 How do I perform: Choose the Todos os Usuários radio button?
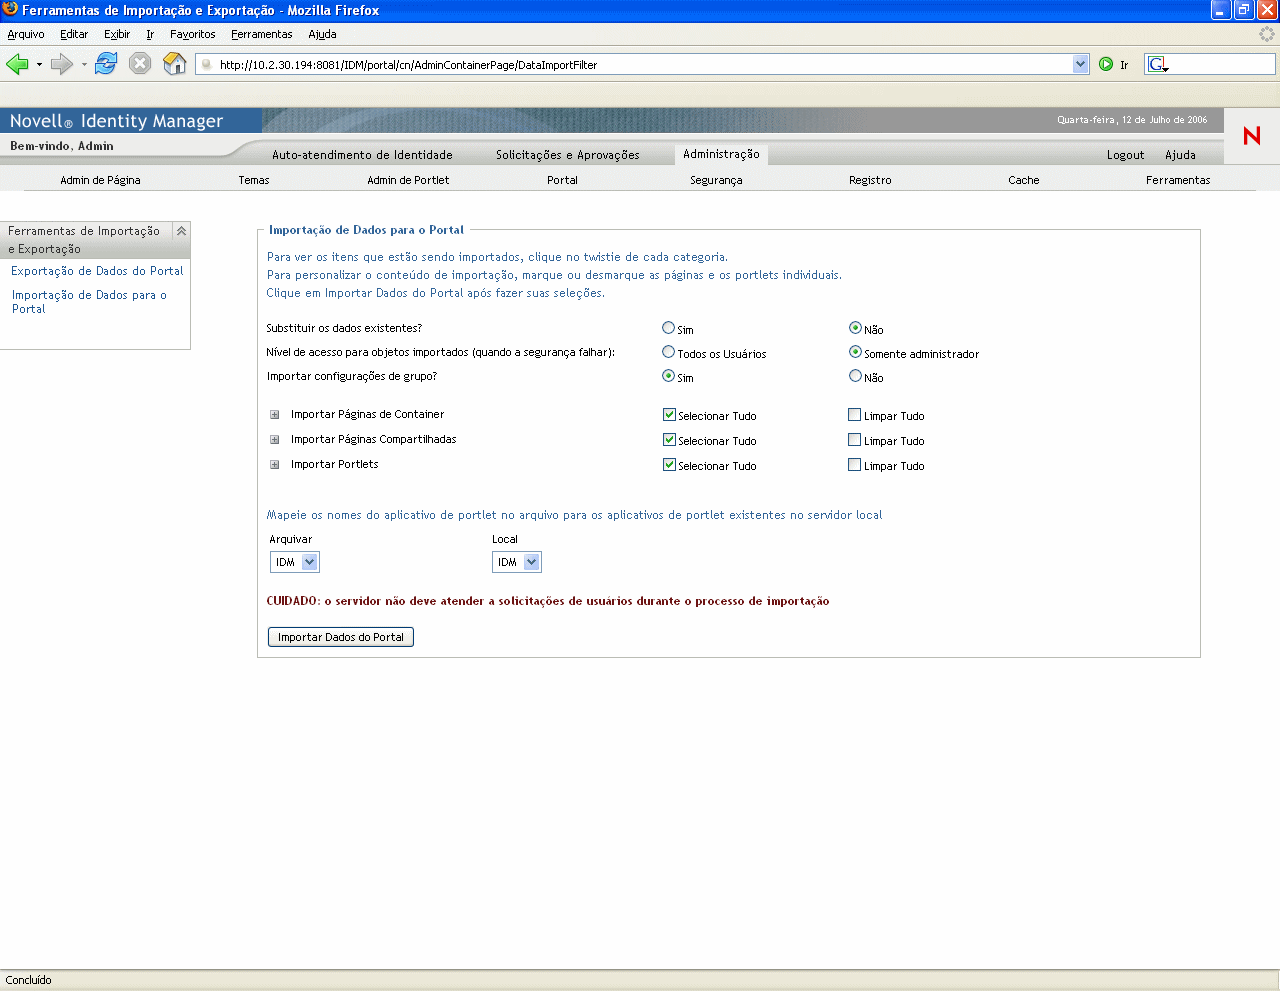pyautogui.click(x=668, y=352)
